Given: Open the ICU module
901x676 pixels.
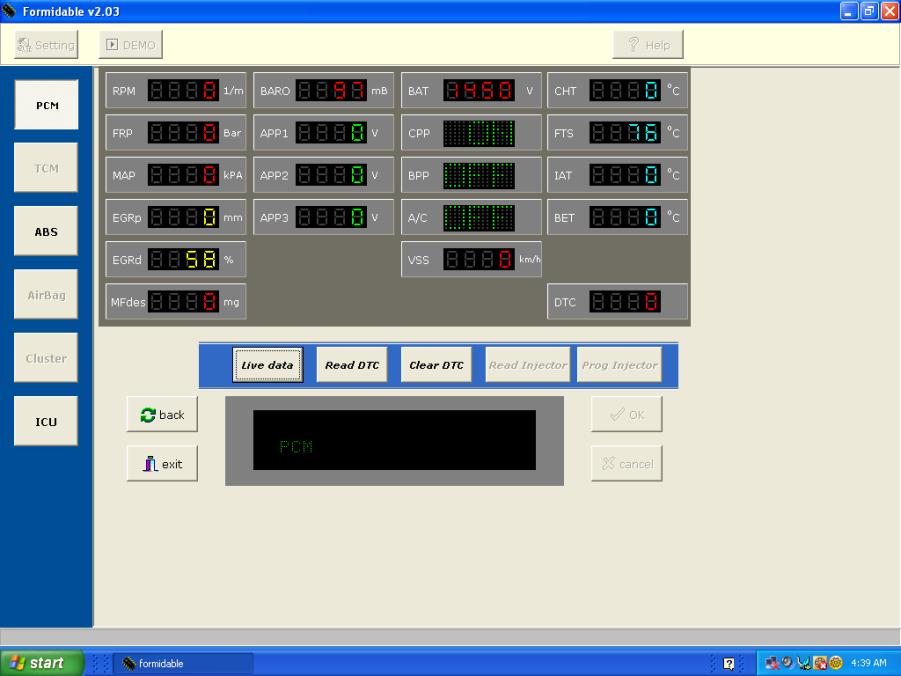Looking at the screenshot, I should click(x=46, y=422).
